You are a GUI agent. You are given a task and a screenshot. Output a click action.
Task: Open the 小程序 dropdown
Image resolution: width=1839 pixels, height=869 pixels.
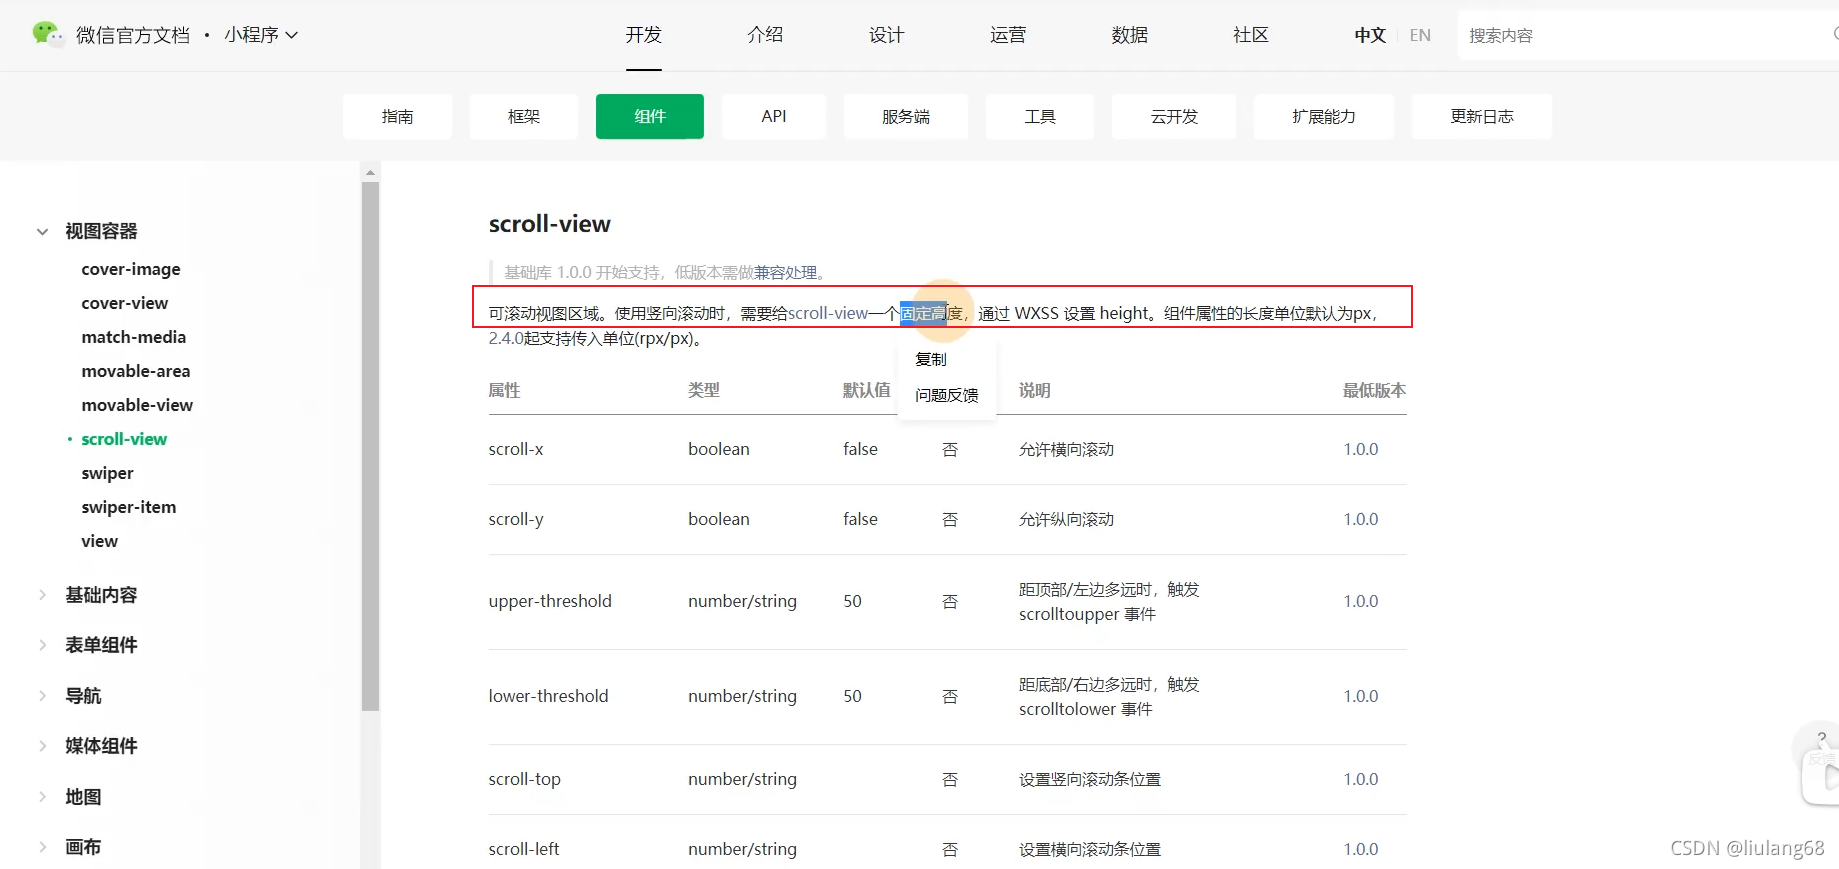coord(261,35)
